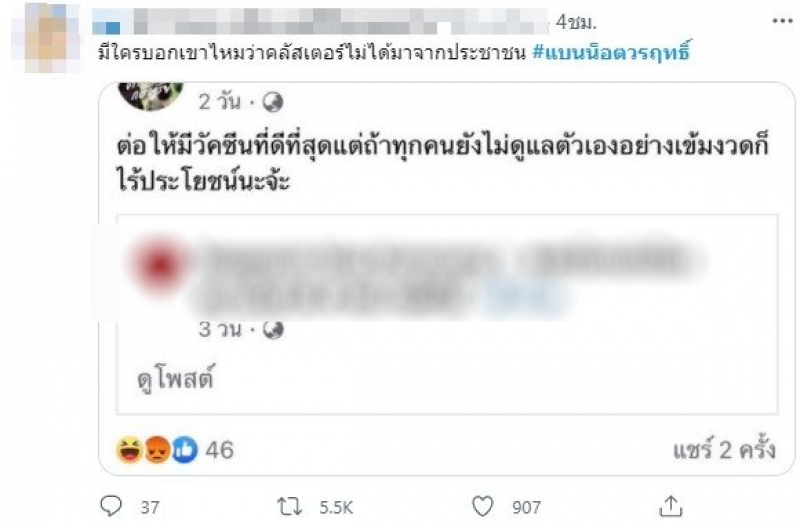Viewport: 800px width, 526px height.
Task: Click the angry reaction emoji
Action: [157, 450]
